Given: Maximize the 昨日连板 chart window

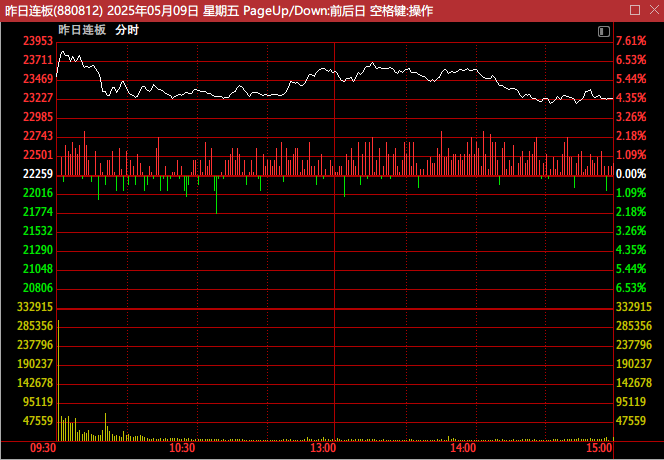Looking at the screenshot, I should pos(635,10).
